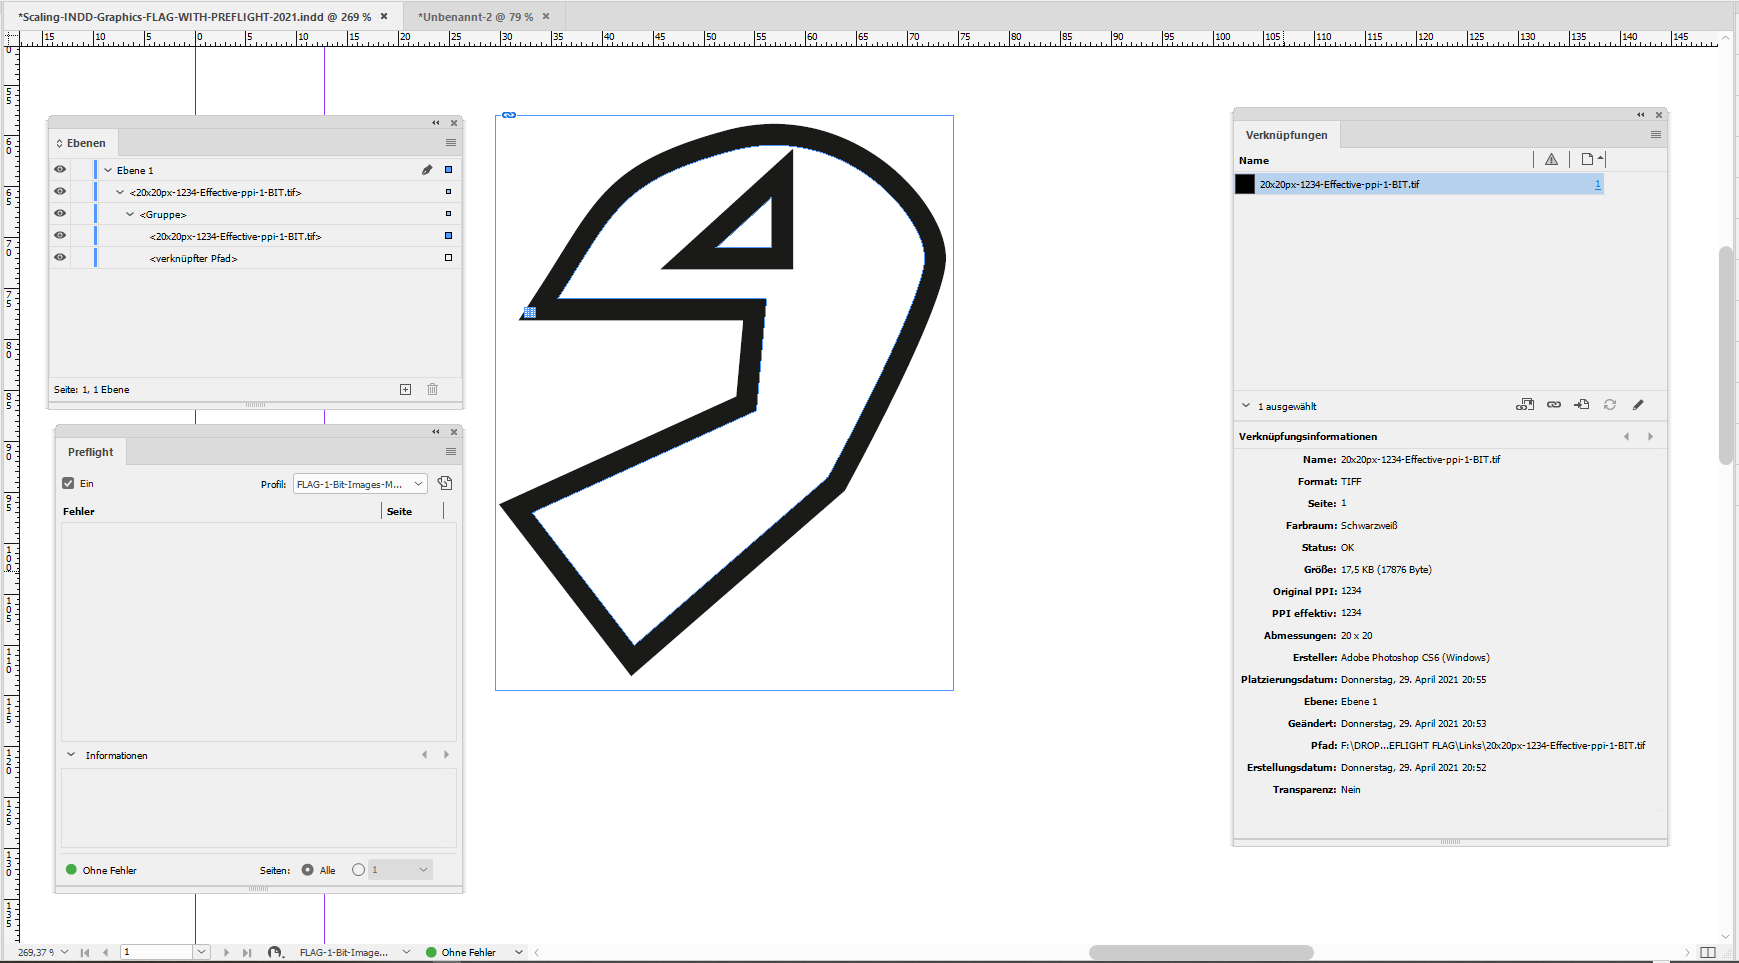Select the Alle radio button for Seiten
Screen dimensions: 1739x963
[307, 870]
